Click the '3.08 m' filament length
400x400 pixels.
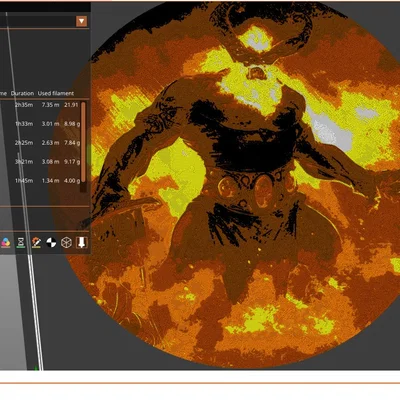pos(50,162)
